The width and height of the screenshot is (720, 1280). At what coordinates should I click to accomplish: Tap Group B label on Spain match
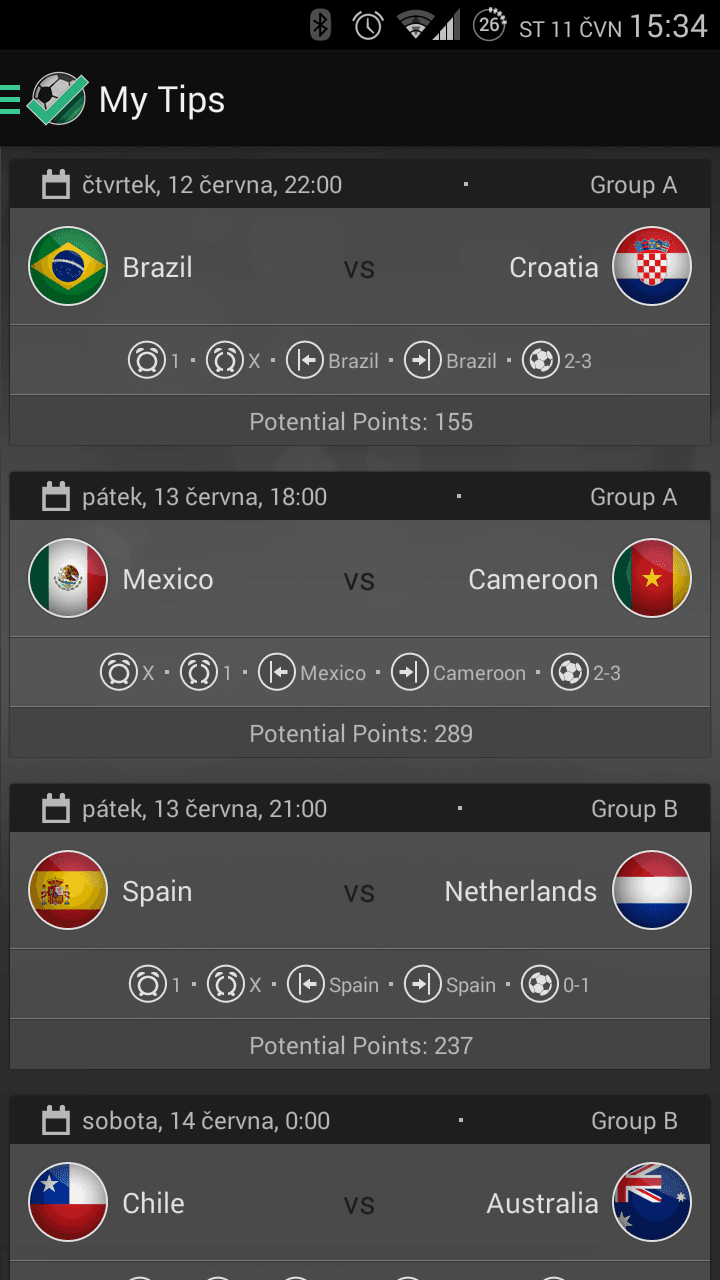coord(634,809)
